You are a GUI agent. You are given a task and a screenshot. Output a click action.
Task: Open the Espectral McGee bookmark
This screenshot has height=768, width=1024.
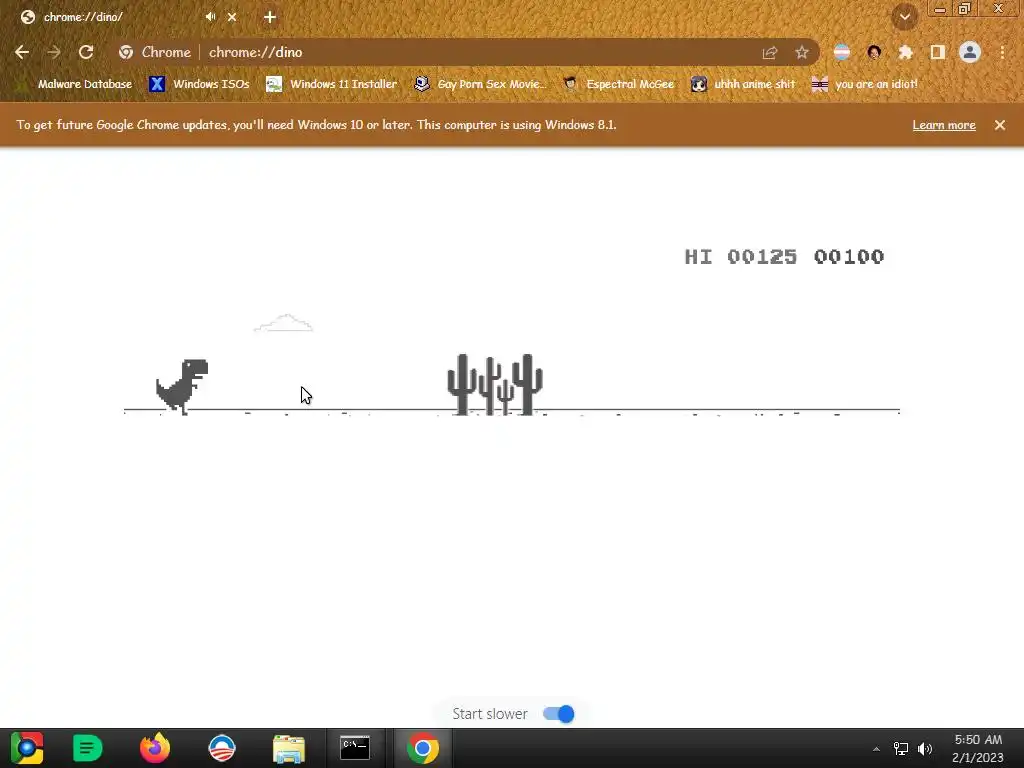pyautogui.click(x=618, y=84)
